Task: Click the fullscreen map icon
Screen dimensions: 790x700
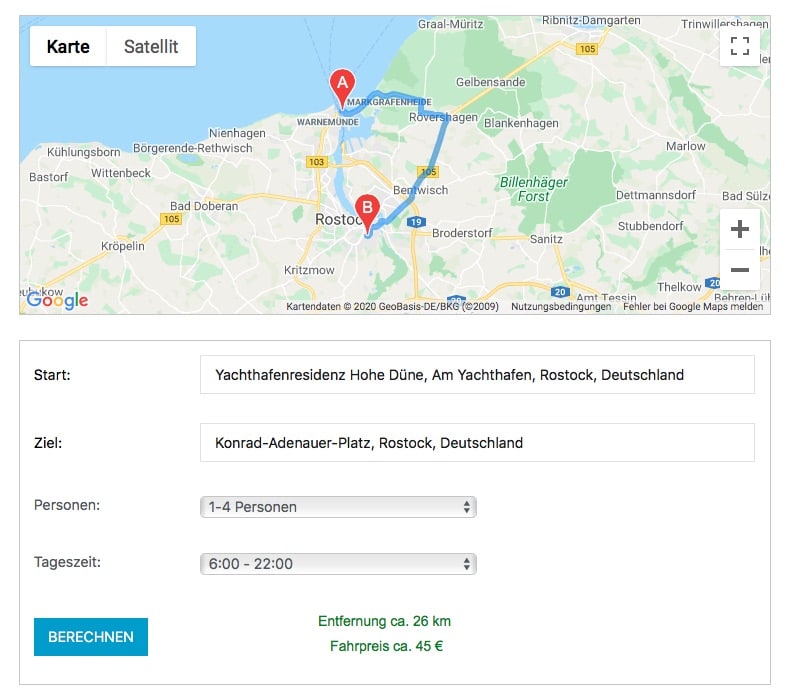Action: pos(739,46)
